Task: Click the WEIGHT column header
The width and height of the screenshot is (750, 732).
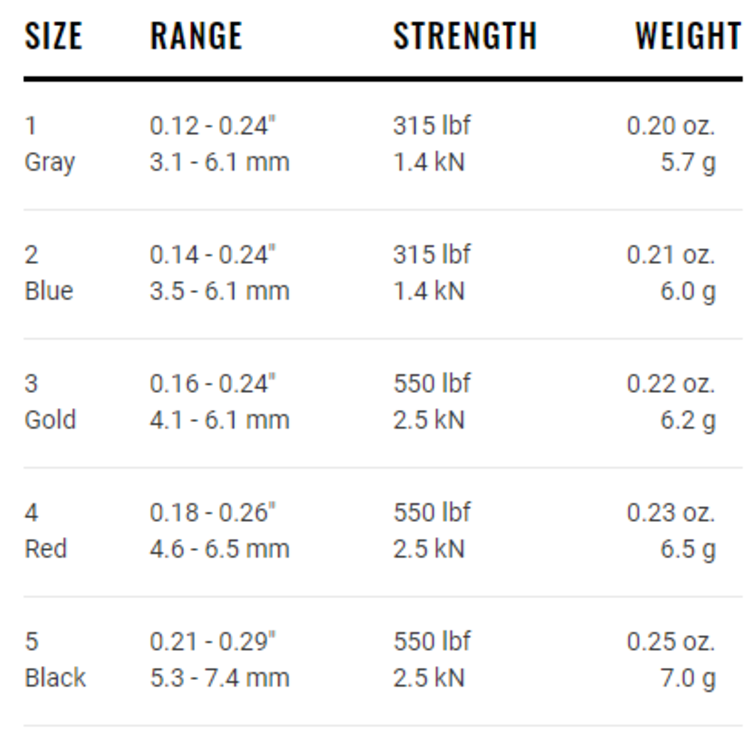Action: pos(687,37)
